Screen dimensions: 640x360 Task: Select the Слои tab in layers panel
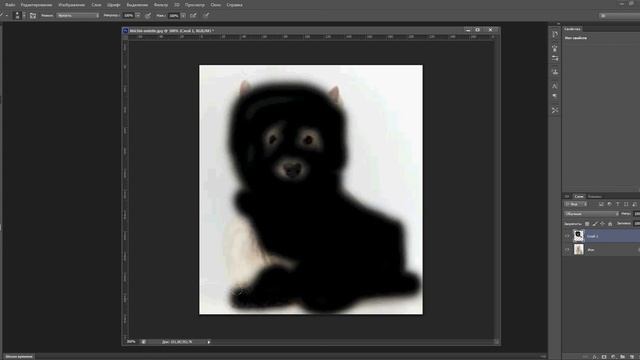579,196
